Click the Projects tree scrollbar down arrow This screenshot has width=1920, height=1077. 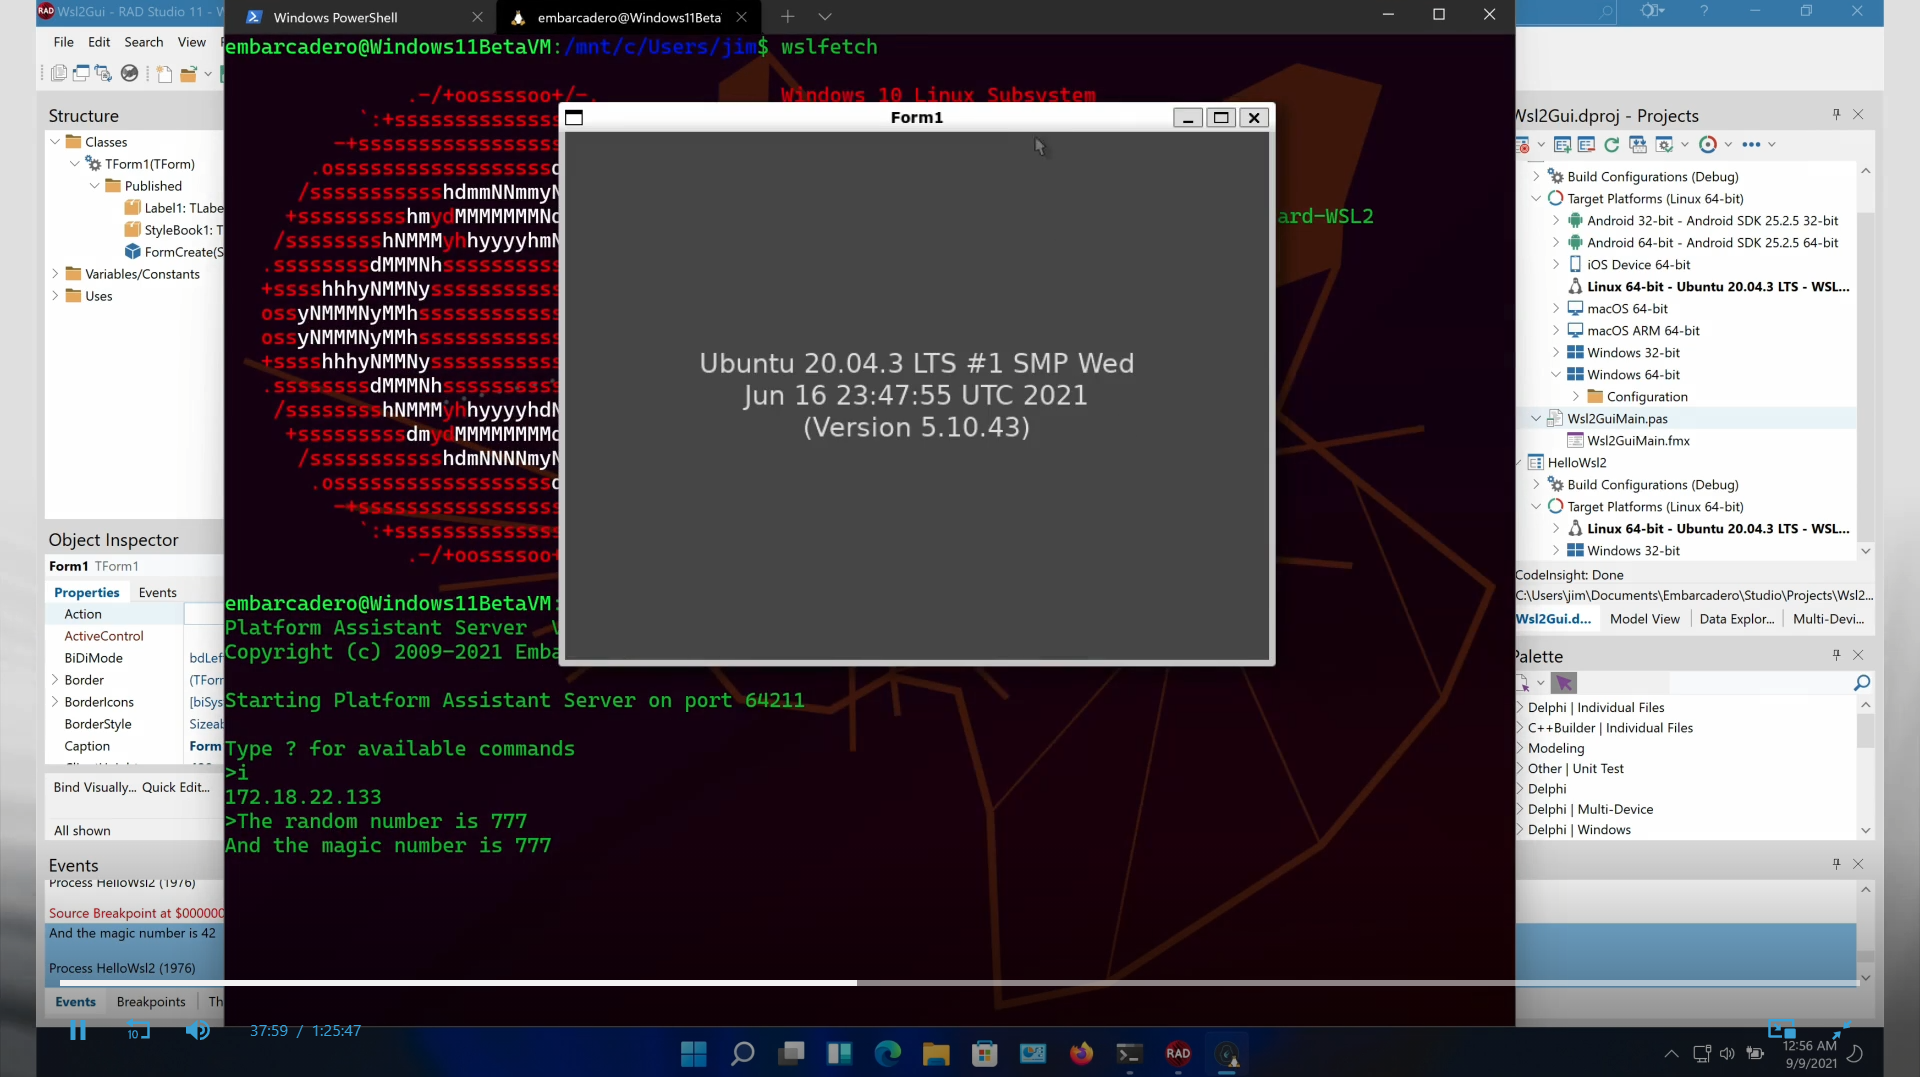[1865, 551]
